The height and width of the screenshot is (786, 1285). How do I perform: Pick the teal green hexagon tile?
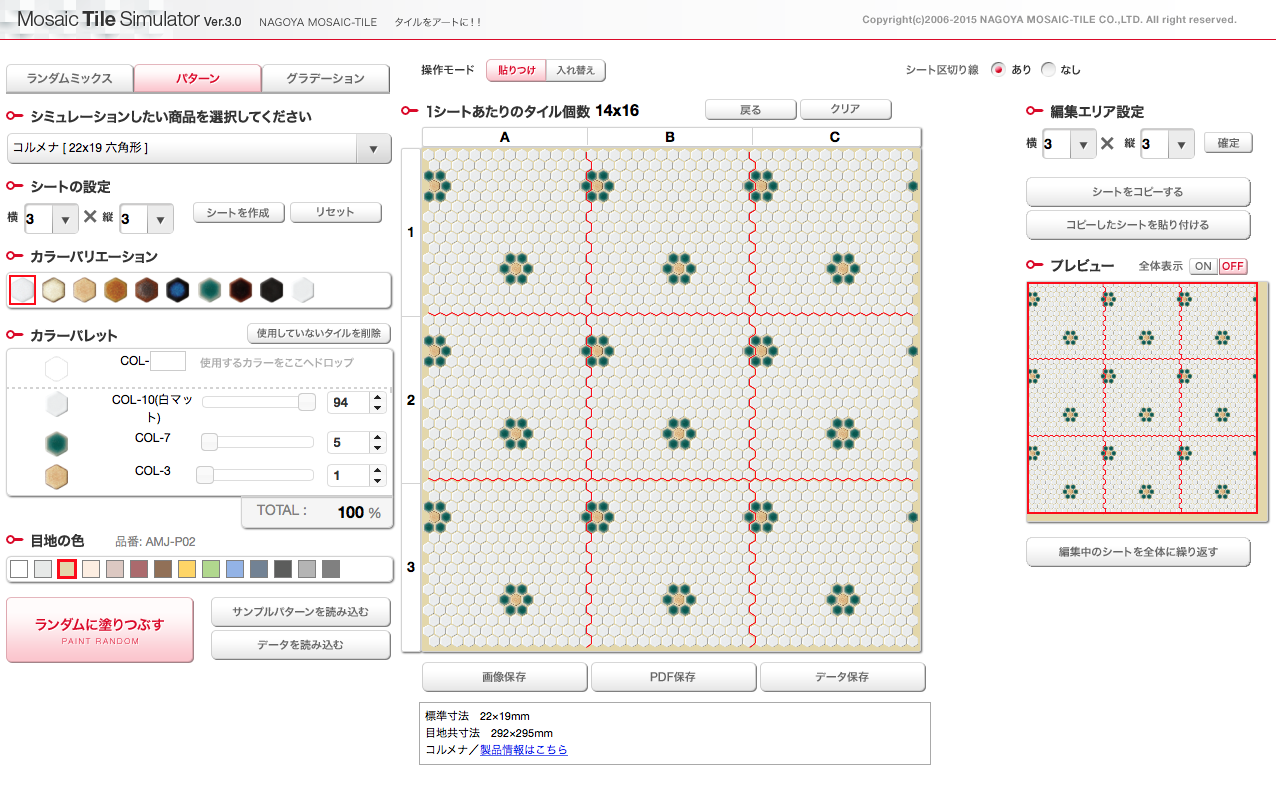[209, 290]
